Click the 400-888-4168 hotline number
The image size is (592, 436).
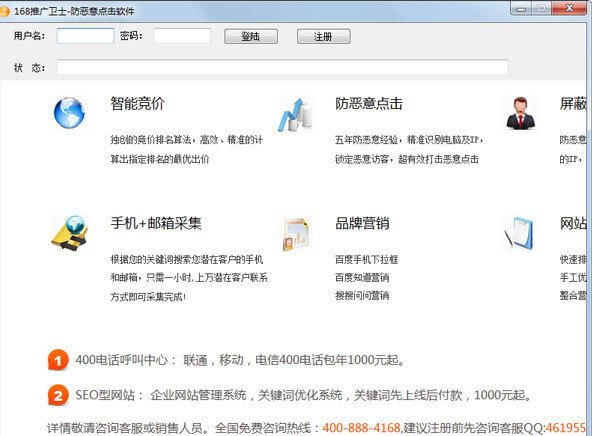tap(361, 428)
